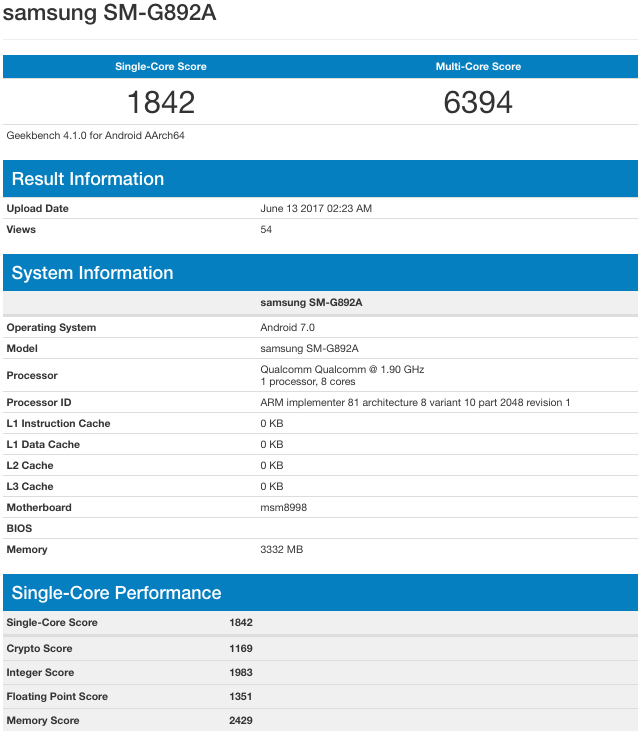Click the Floating Point Score label
Image resolution: width=641 pixels, height=731 pixels.
click(x=57, y=697)
